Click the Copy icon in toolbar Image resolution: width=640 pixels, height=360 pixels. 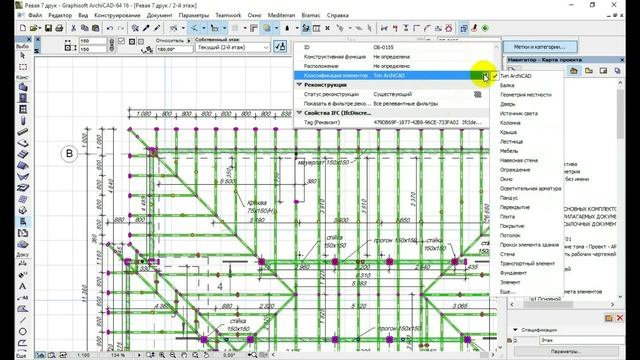coord(84,28)
